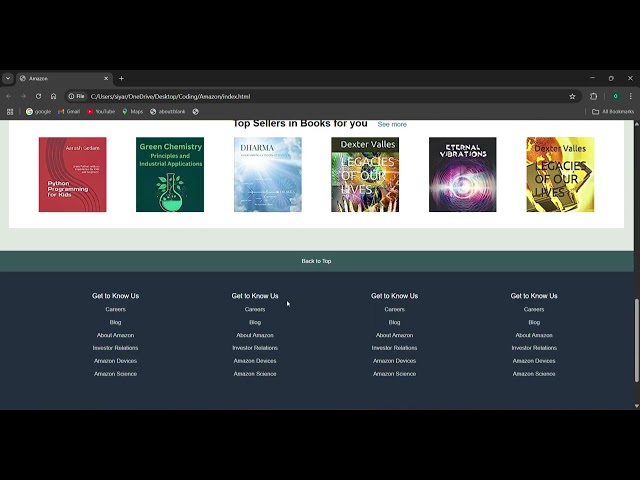This screenshot has height=480, width=640.
Task: Click the Back to Top bar
Action: click(316, 261)
